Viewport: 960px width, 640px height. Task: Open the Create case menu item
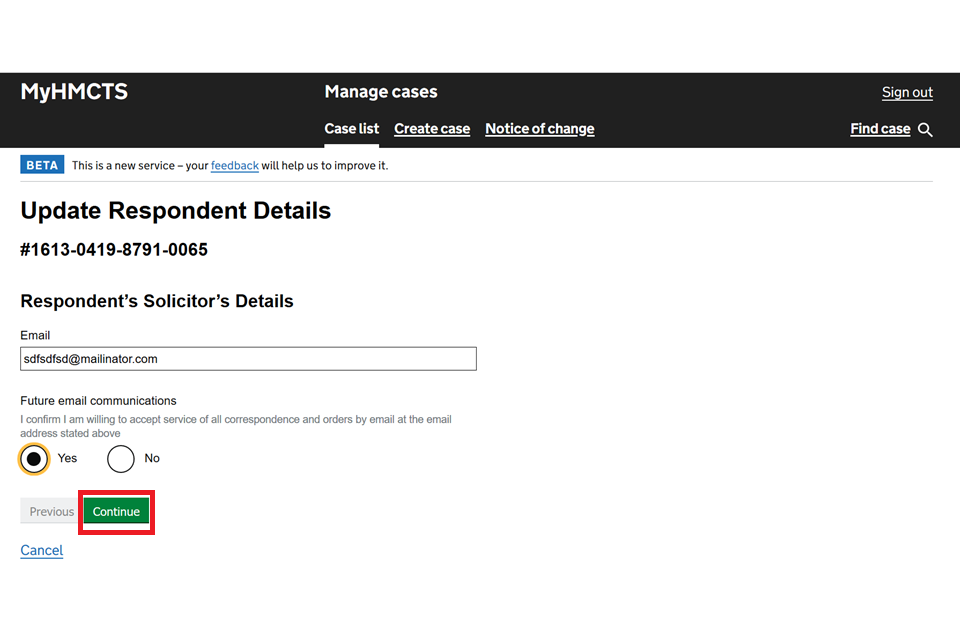pos(432,129)
